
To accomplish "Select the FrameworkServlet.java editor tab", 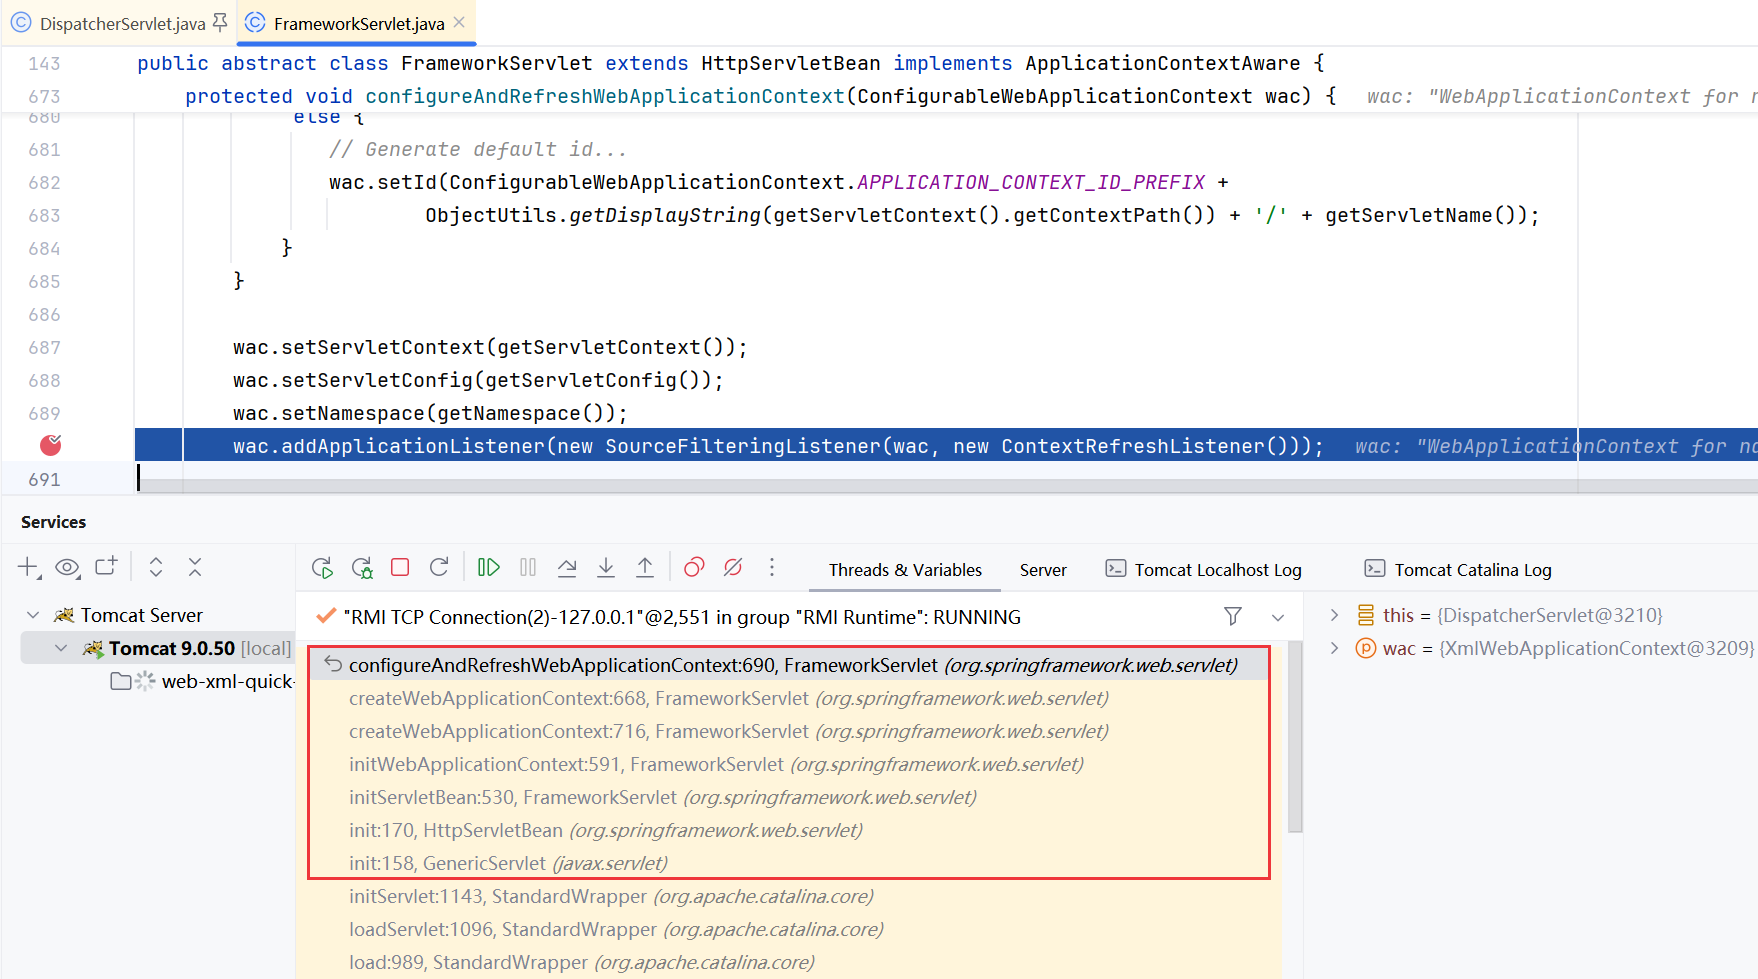I will (358, 23).
